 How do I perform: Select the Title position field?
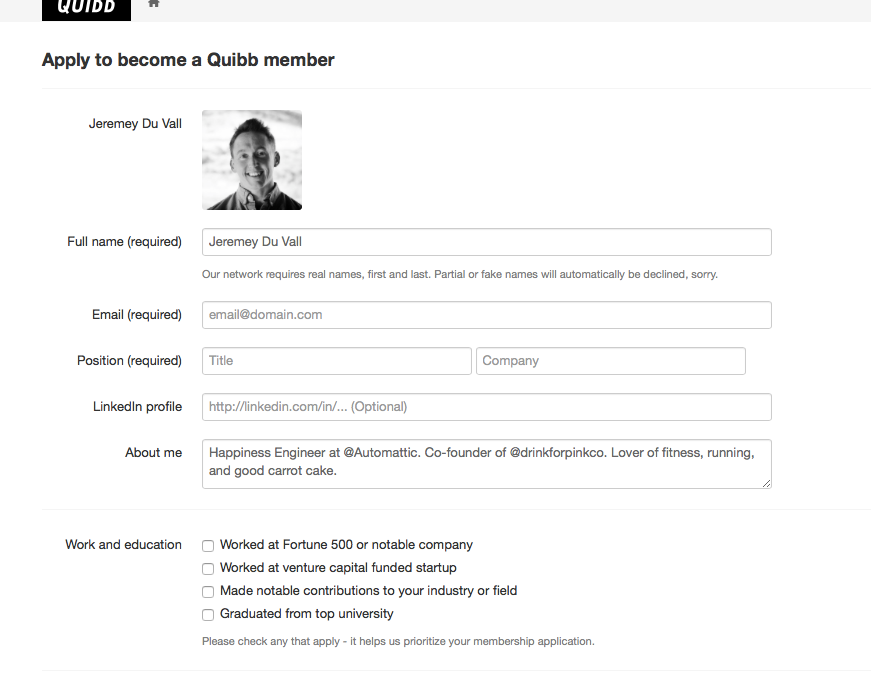pos(337,361)
